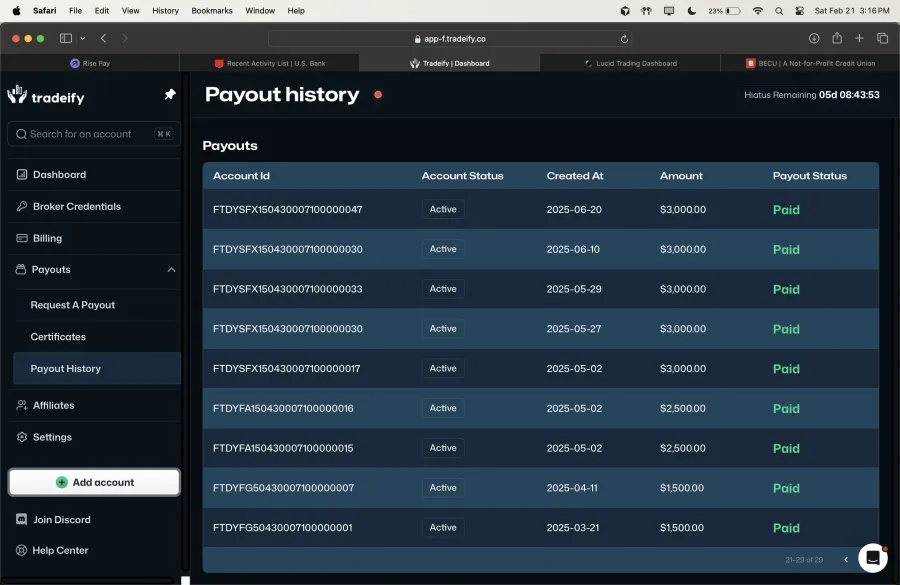
Task: Open a new tab with plus icon
Action: pos(859,38)
